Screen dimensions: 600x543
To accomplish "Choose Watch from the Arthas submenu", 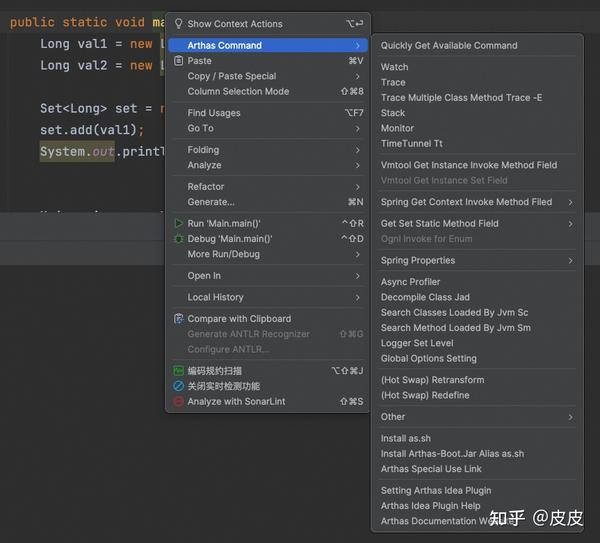I will (394, 67).
